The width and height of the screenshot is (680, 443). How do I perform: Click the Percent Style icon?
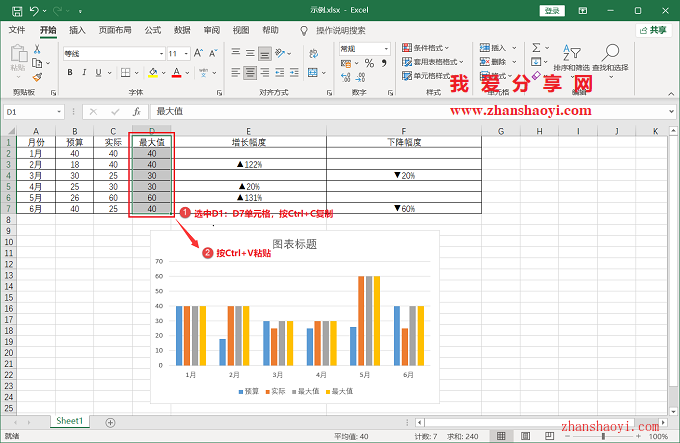(369, 63)
